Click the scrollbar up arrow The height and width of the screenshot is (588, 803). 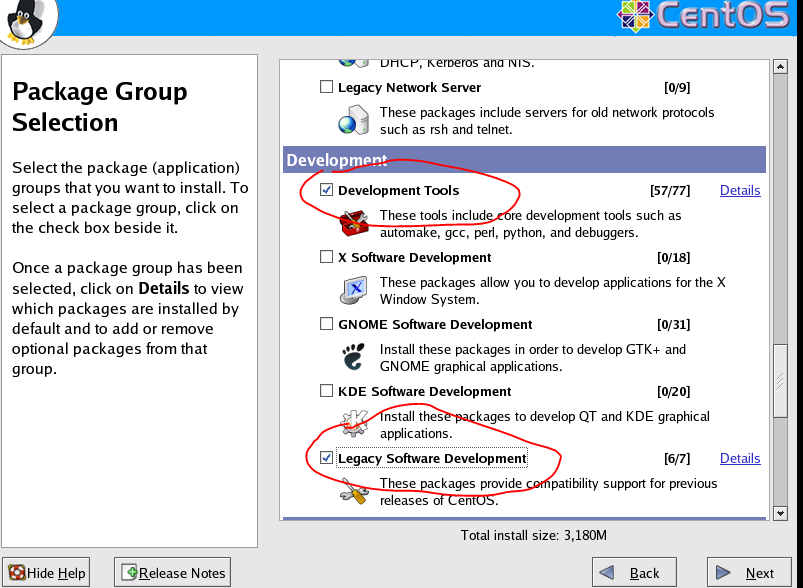(x=780, y=67)
